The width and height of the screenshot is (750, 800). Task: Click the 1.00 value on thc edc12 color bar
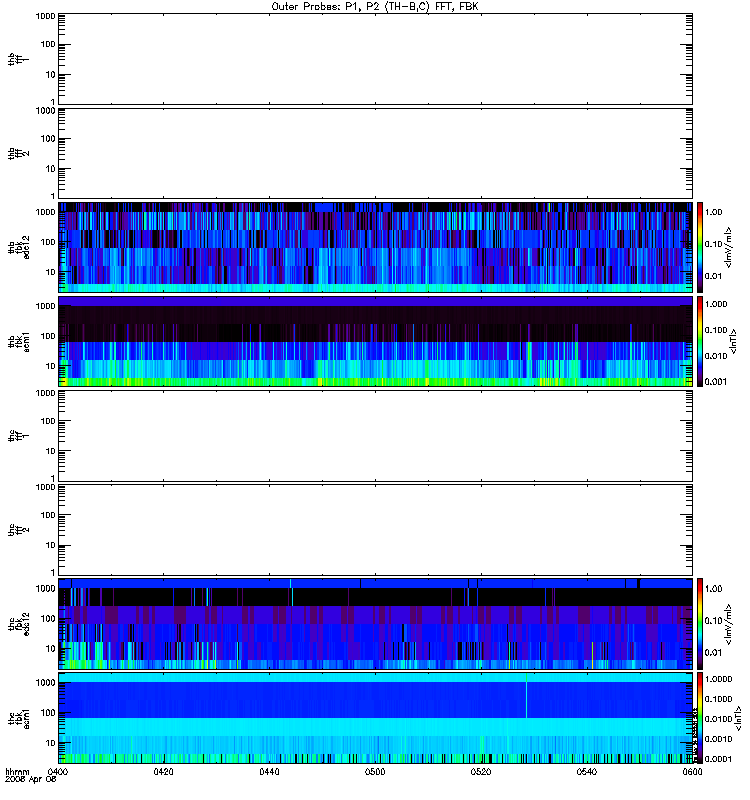(x=713, y=589)
